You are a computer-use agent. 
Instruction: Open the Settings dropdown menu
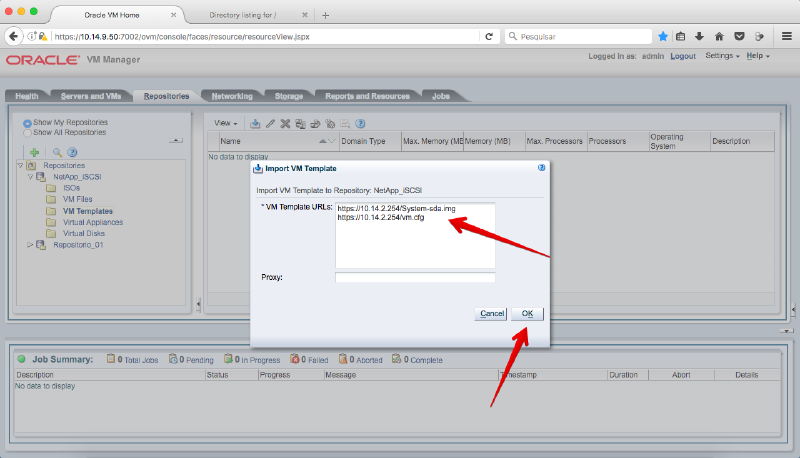(x=722, y=56)
